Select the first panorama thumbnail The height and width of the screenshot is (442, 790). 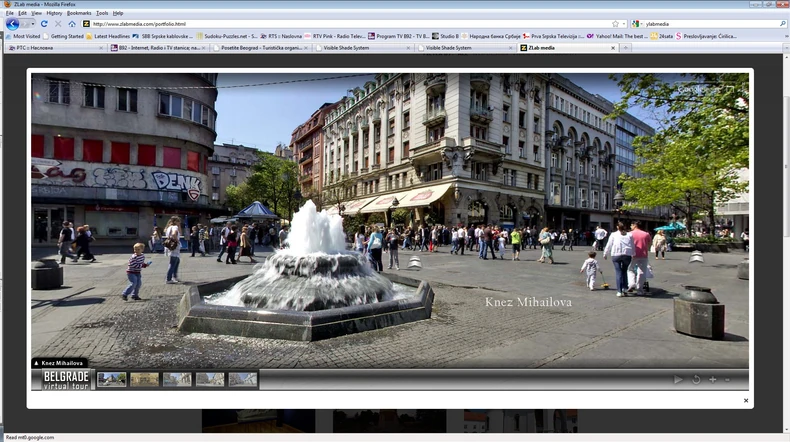pyautogui.click(x=112, y=379)
